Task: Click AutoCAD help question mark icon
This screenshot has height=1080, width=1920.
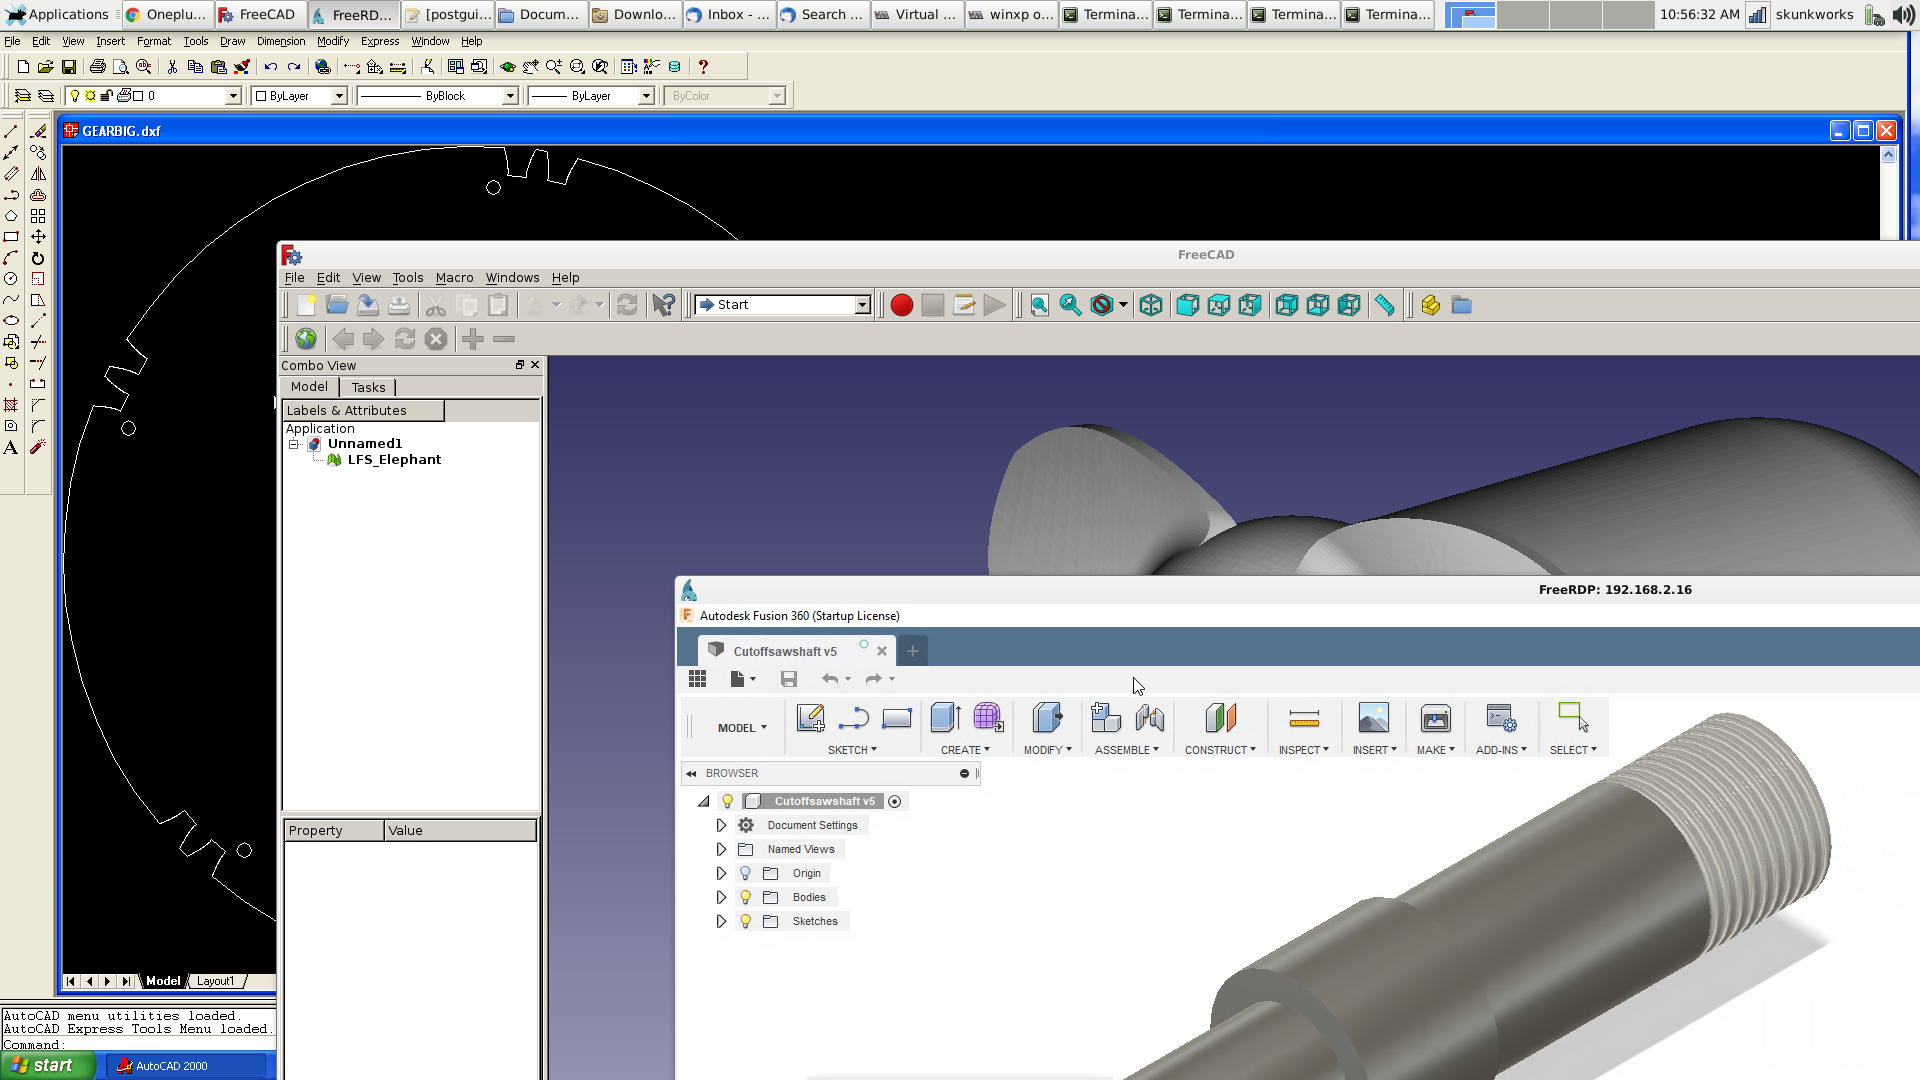Action: pos(703,67)
